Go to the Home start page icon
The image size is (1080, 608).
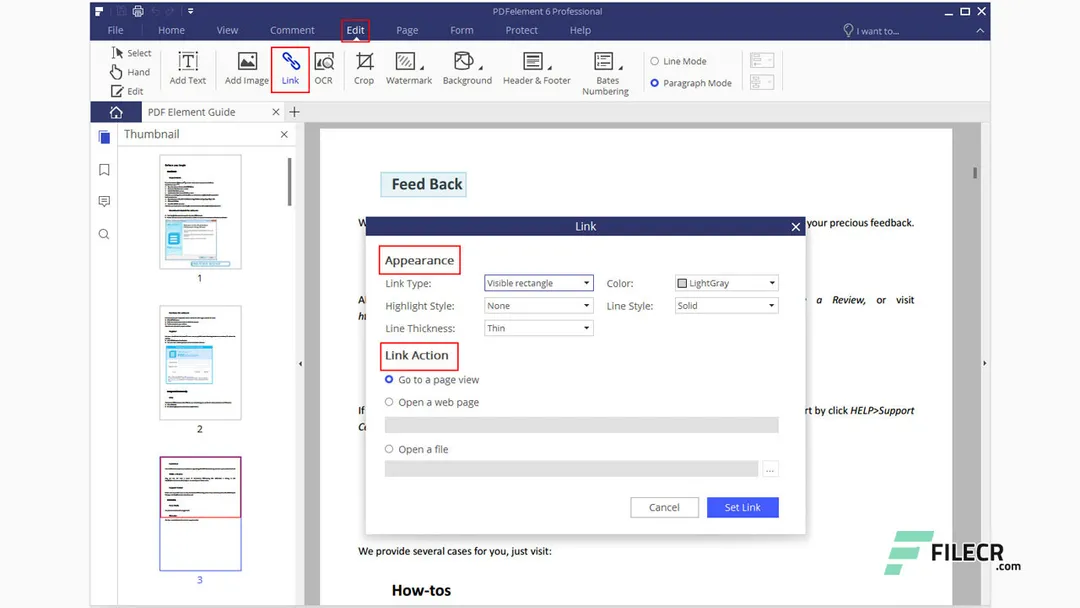click(x=116, y=112)
